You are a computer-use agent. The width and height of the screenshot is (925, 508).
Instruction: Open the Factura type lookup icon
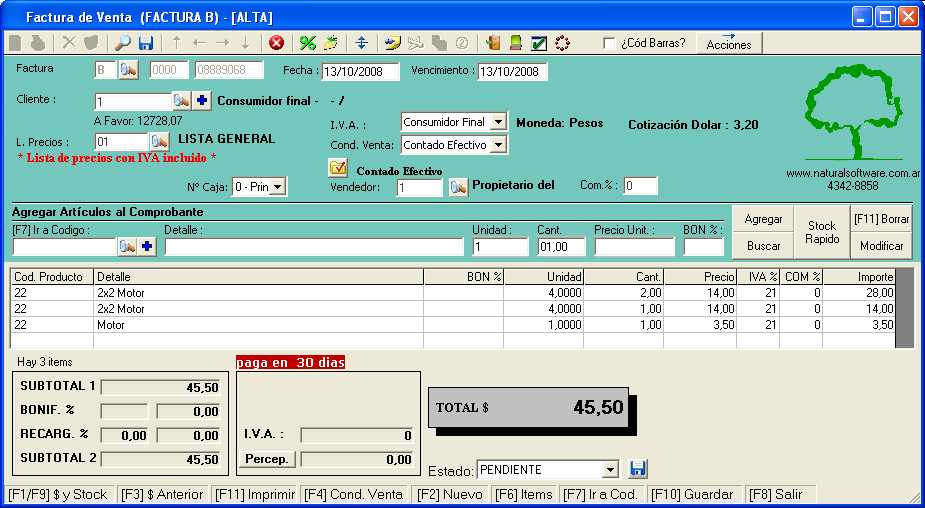129,70
